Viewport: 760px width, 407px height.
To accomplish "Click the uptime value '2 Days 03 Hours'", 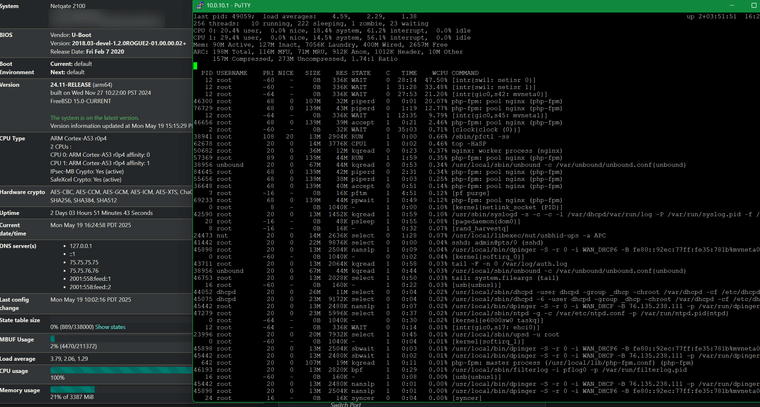I will [72, 213].
